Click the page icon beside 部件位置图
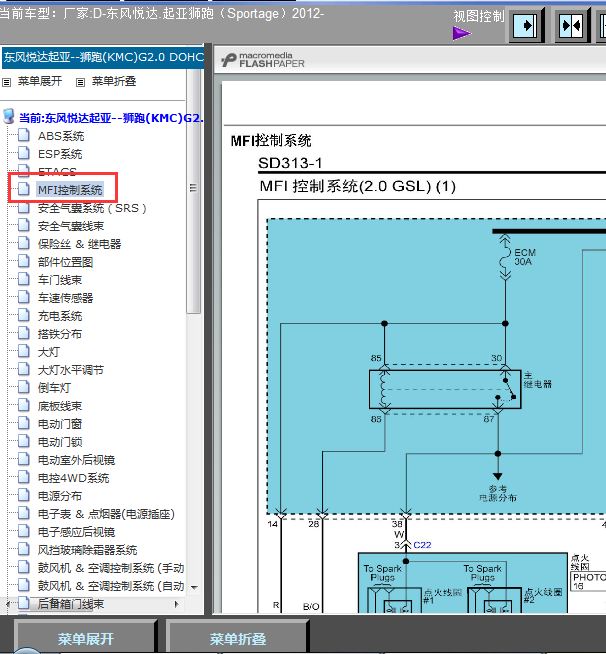Screen dimensions: 606x654 point(24,261)
